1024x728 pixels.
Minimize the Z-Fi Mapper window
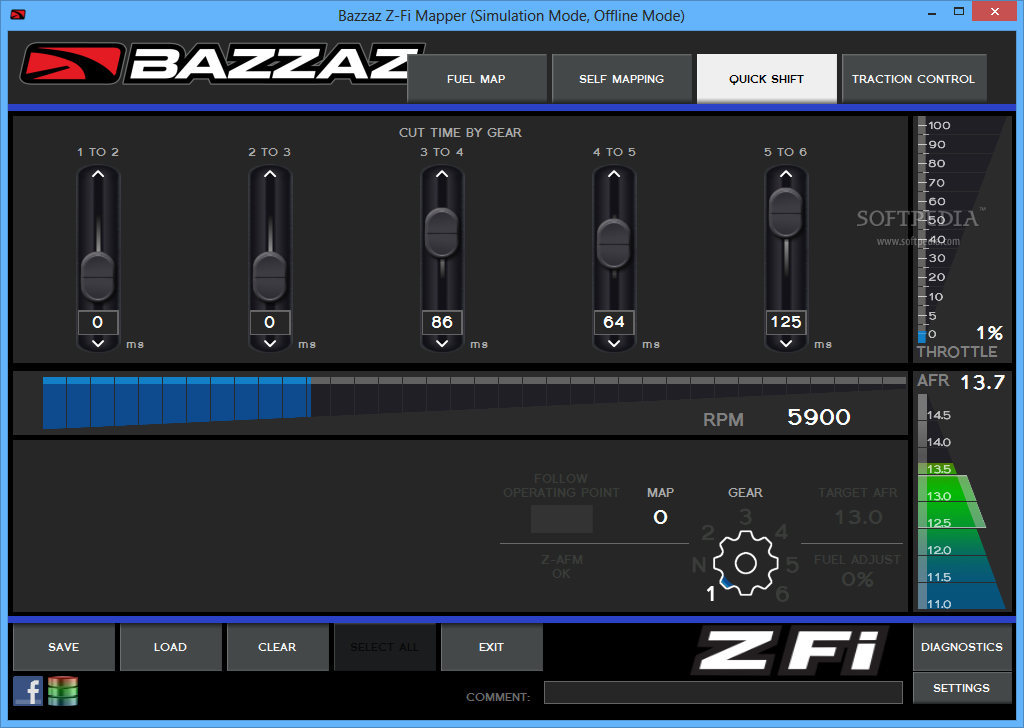pyautogui.click(x=932, y=12)
